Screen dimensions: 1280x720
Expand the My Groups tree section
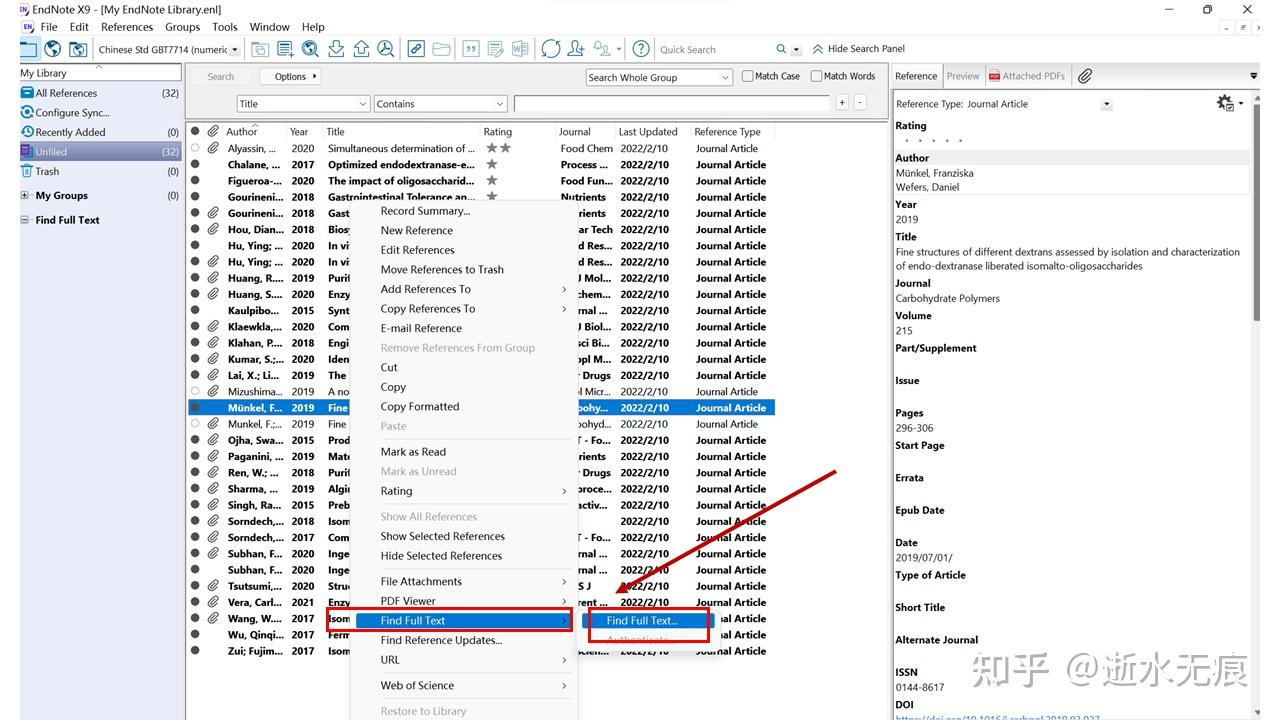[25, 196]
